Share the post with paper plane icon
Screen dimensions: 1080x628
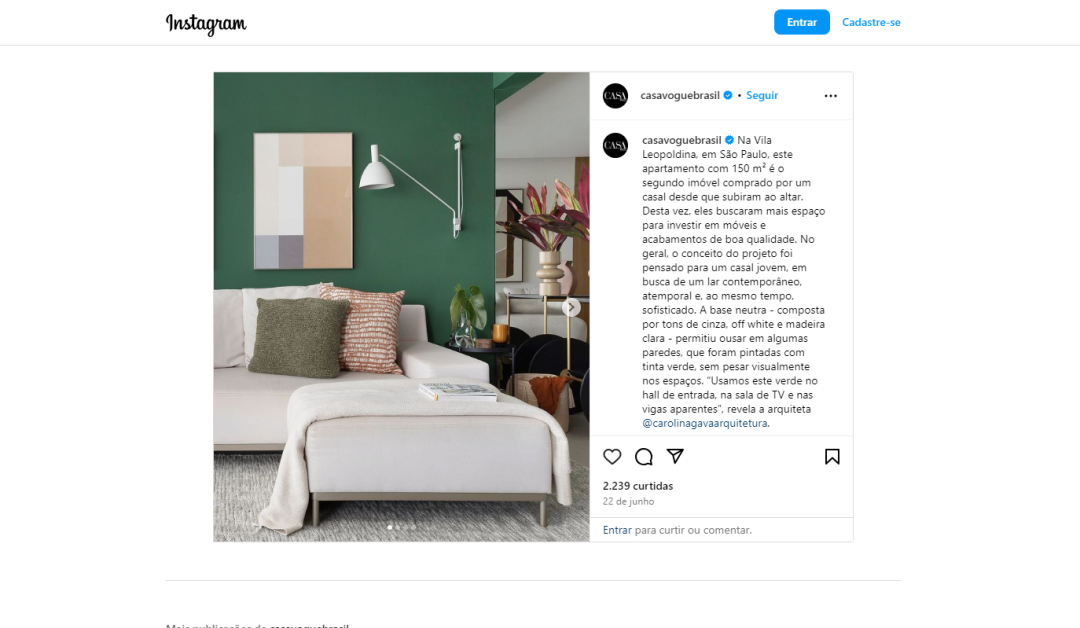[x=675, y=456]
